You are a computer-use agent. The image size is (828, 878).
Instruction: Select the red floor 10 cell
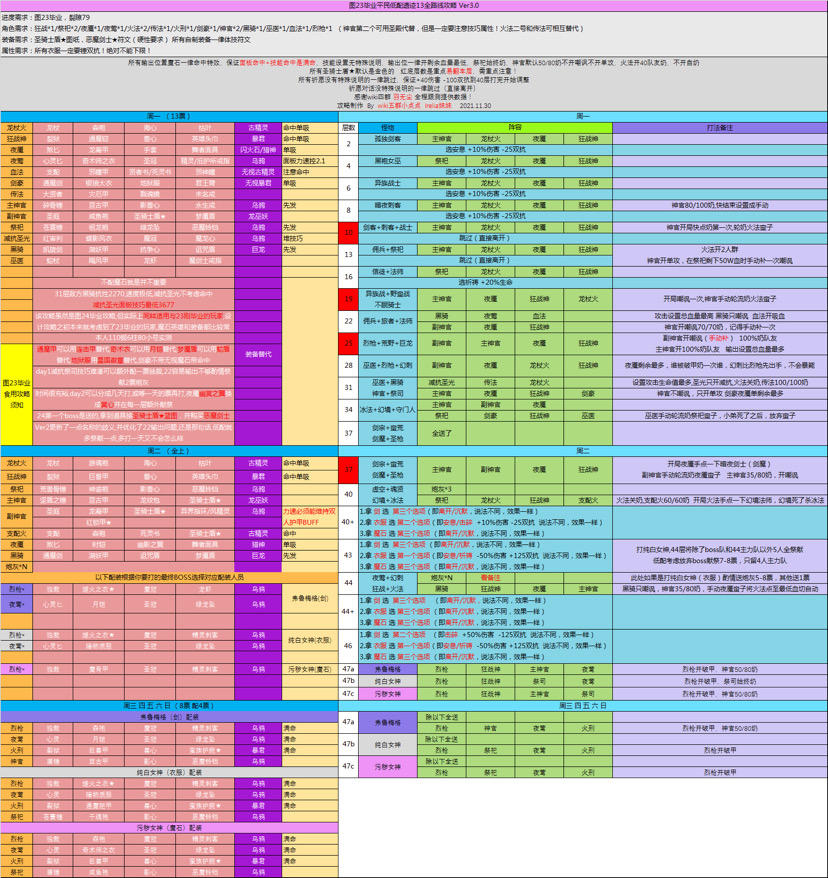pyautogui.click(x=348, y=232)
